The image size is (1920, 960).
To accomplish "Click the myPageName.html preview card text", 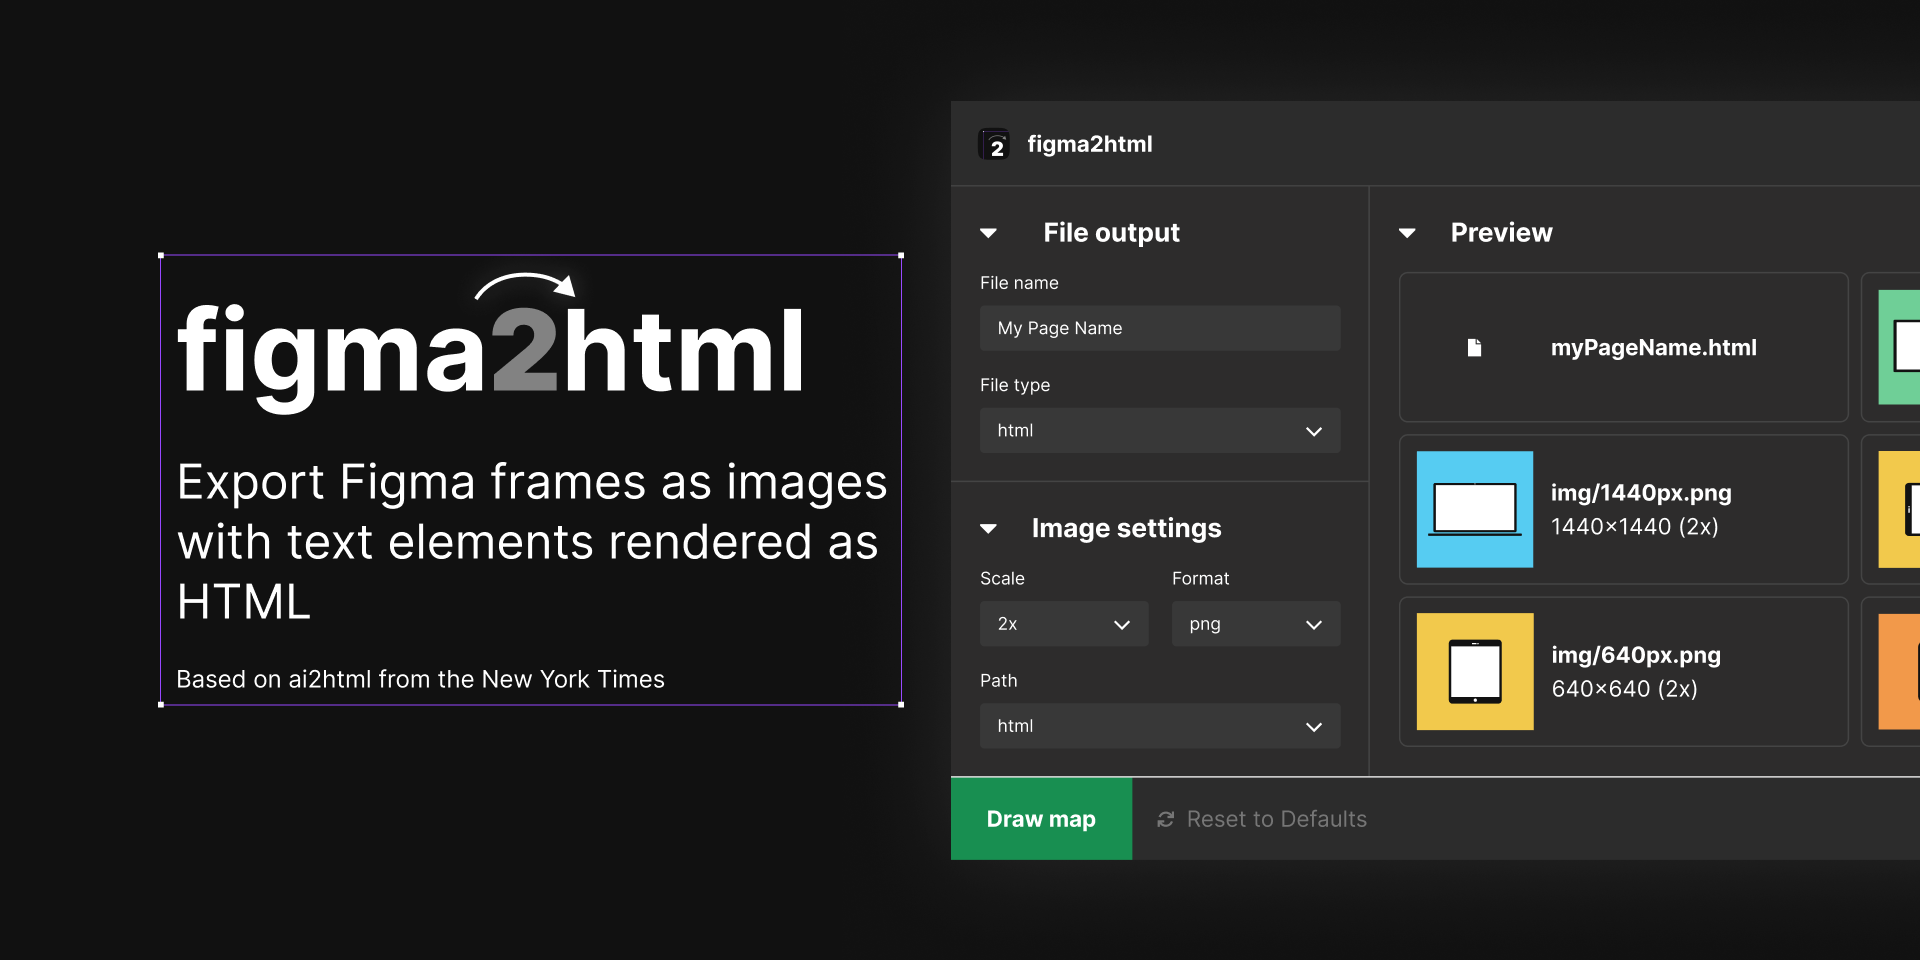I will pyautogui.click(x=1653, y=347).
